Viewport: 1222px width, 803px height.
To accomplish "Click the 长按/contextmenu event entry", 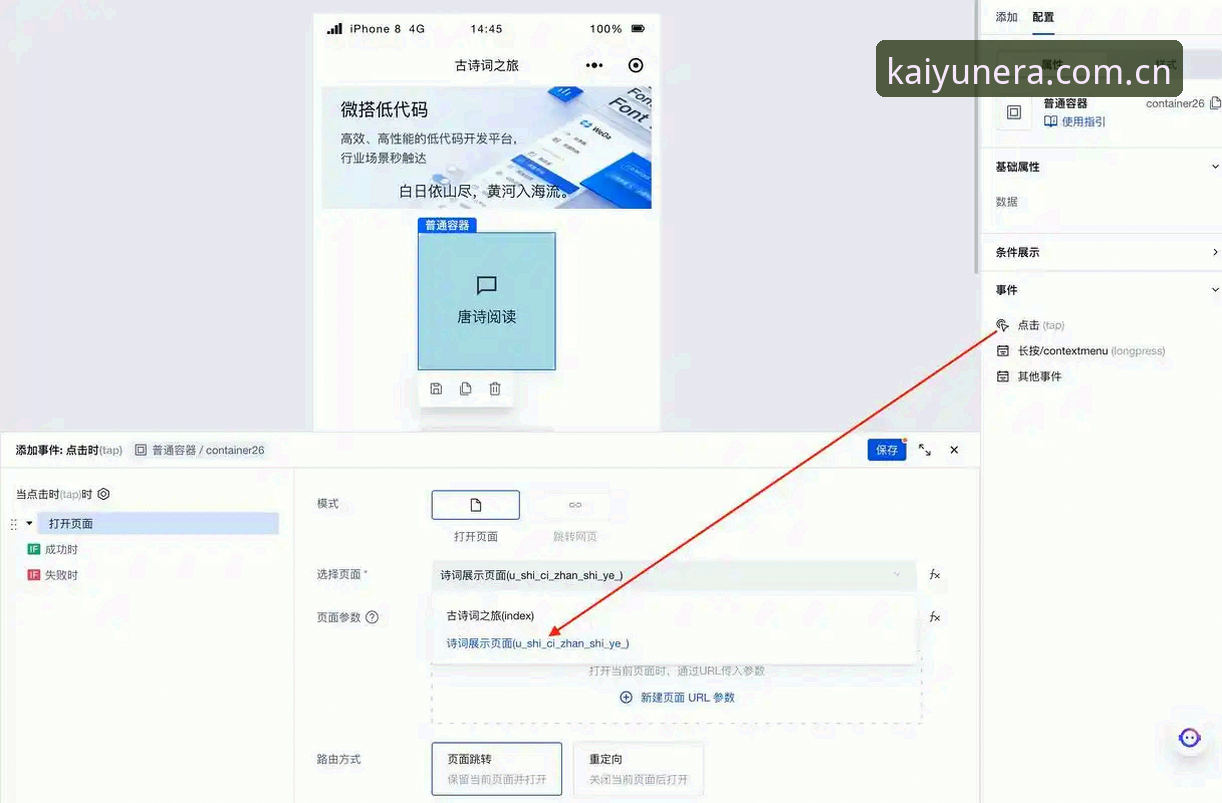I will point(1091,351).
